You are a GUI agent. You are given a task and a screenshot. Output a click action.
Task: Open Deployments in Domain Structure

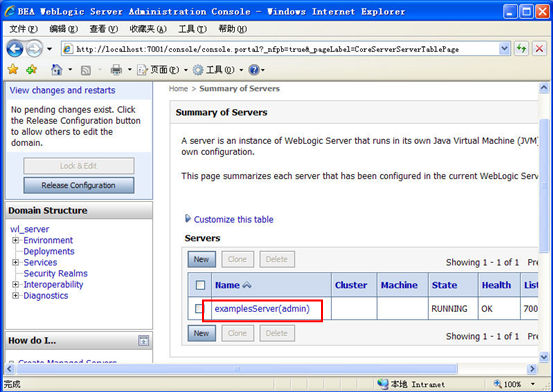click(x=49, y=251)
